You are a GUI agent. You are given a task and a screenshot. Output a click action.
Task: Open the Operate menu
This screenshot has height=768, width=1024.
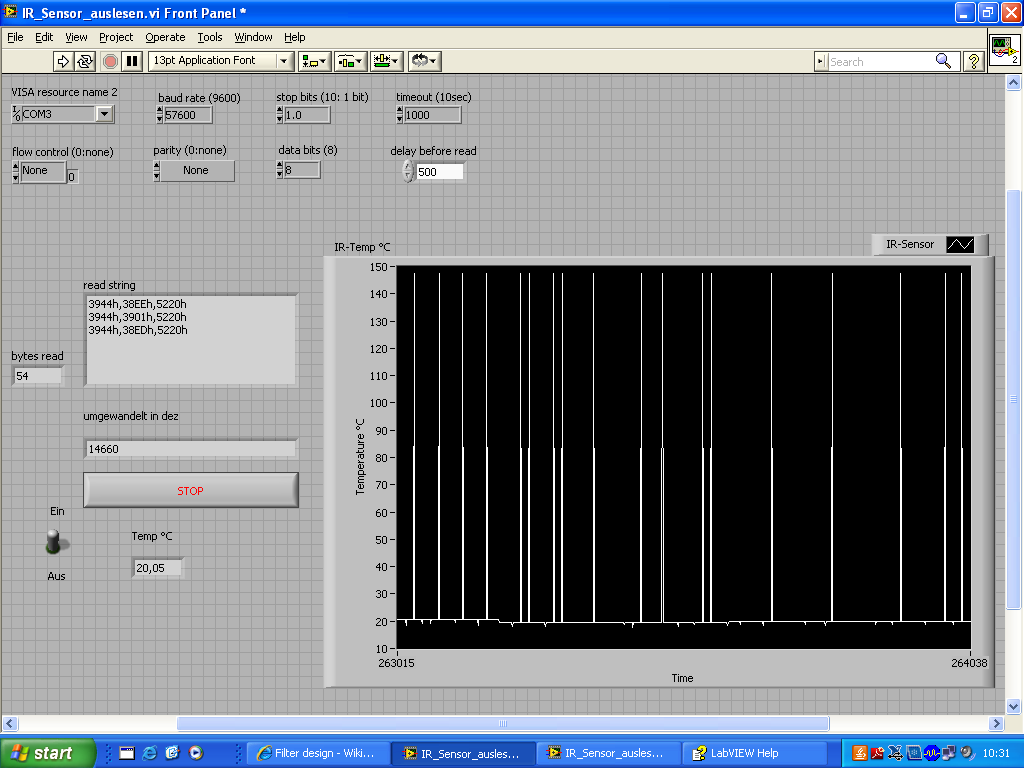click(165, 37)
